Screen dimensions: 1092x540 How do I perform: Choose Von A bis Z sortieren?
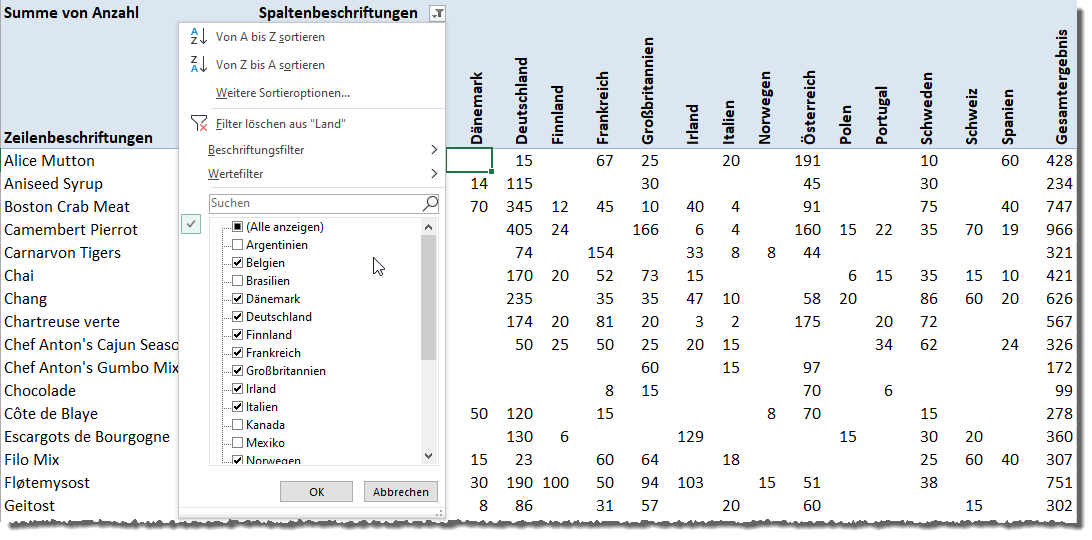(270, 37)
